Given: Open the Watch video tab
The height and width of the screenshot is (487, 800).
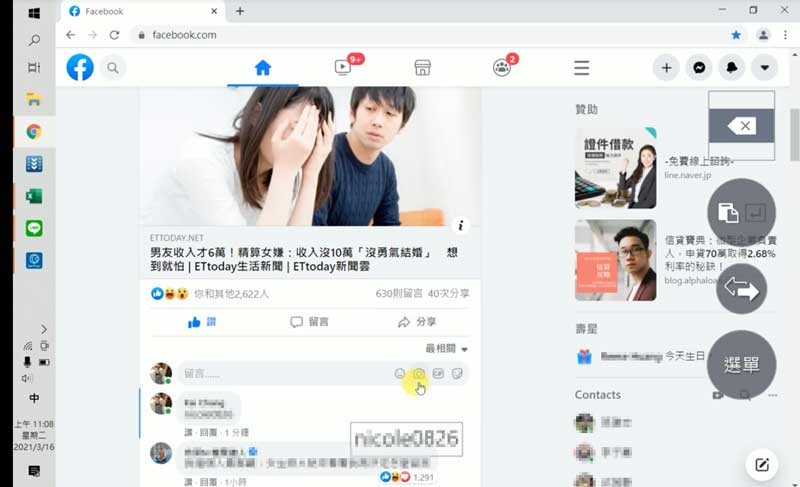Looking at the screenshot, I should pyautogui.click(x=343, y=68).
